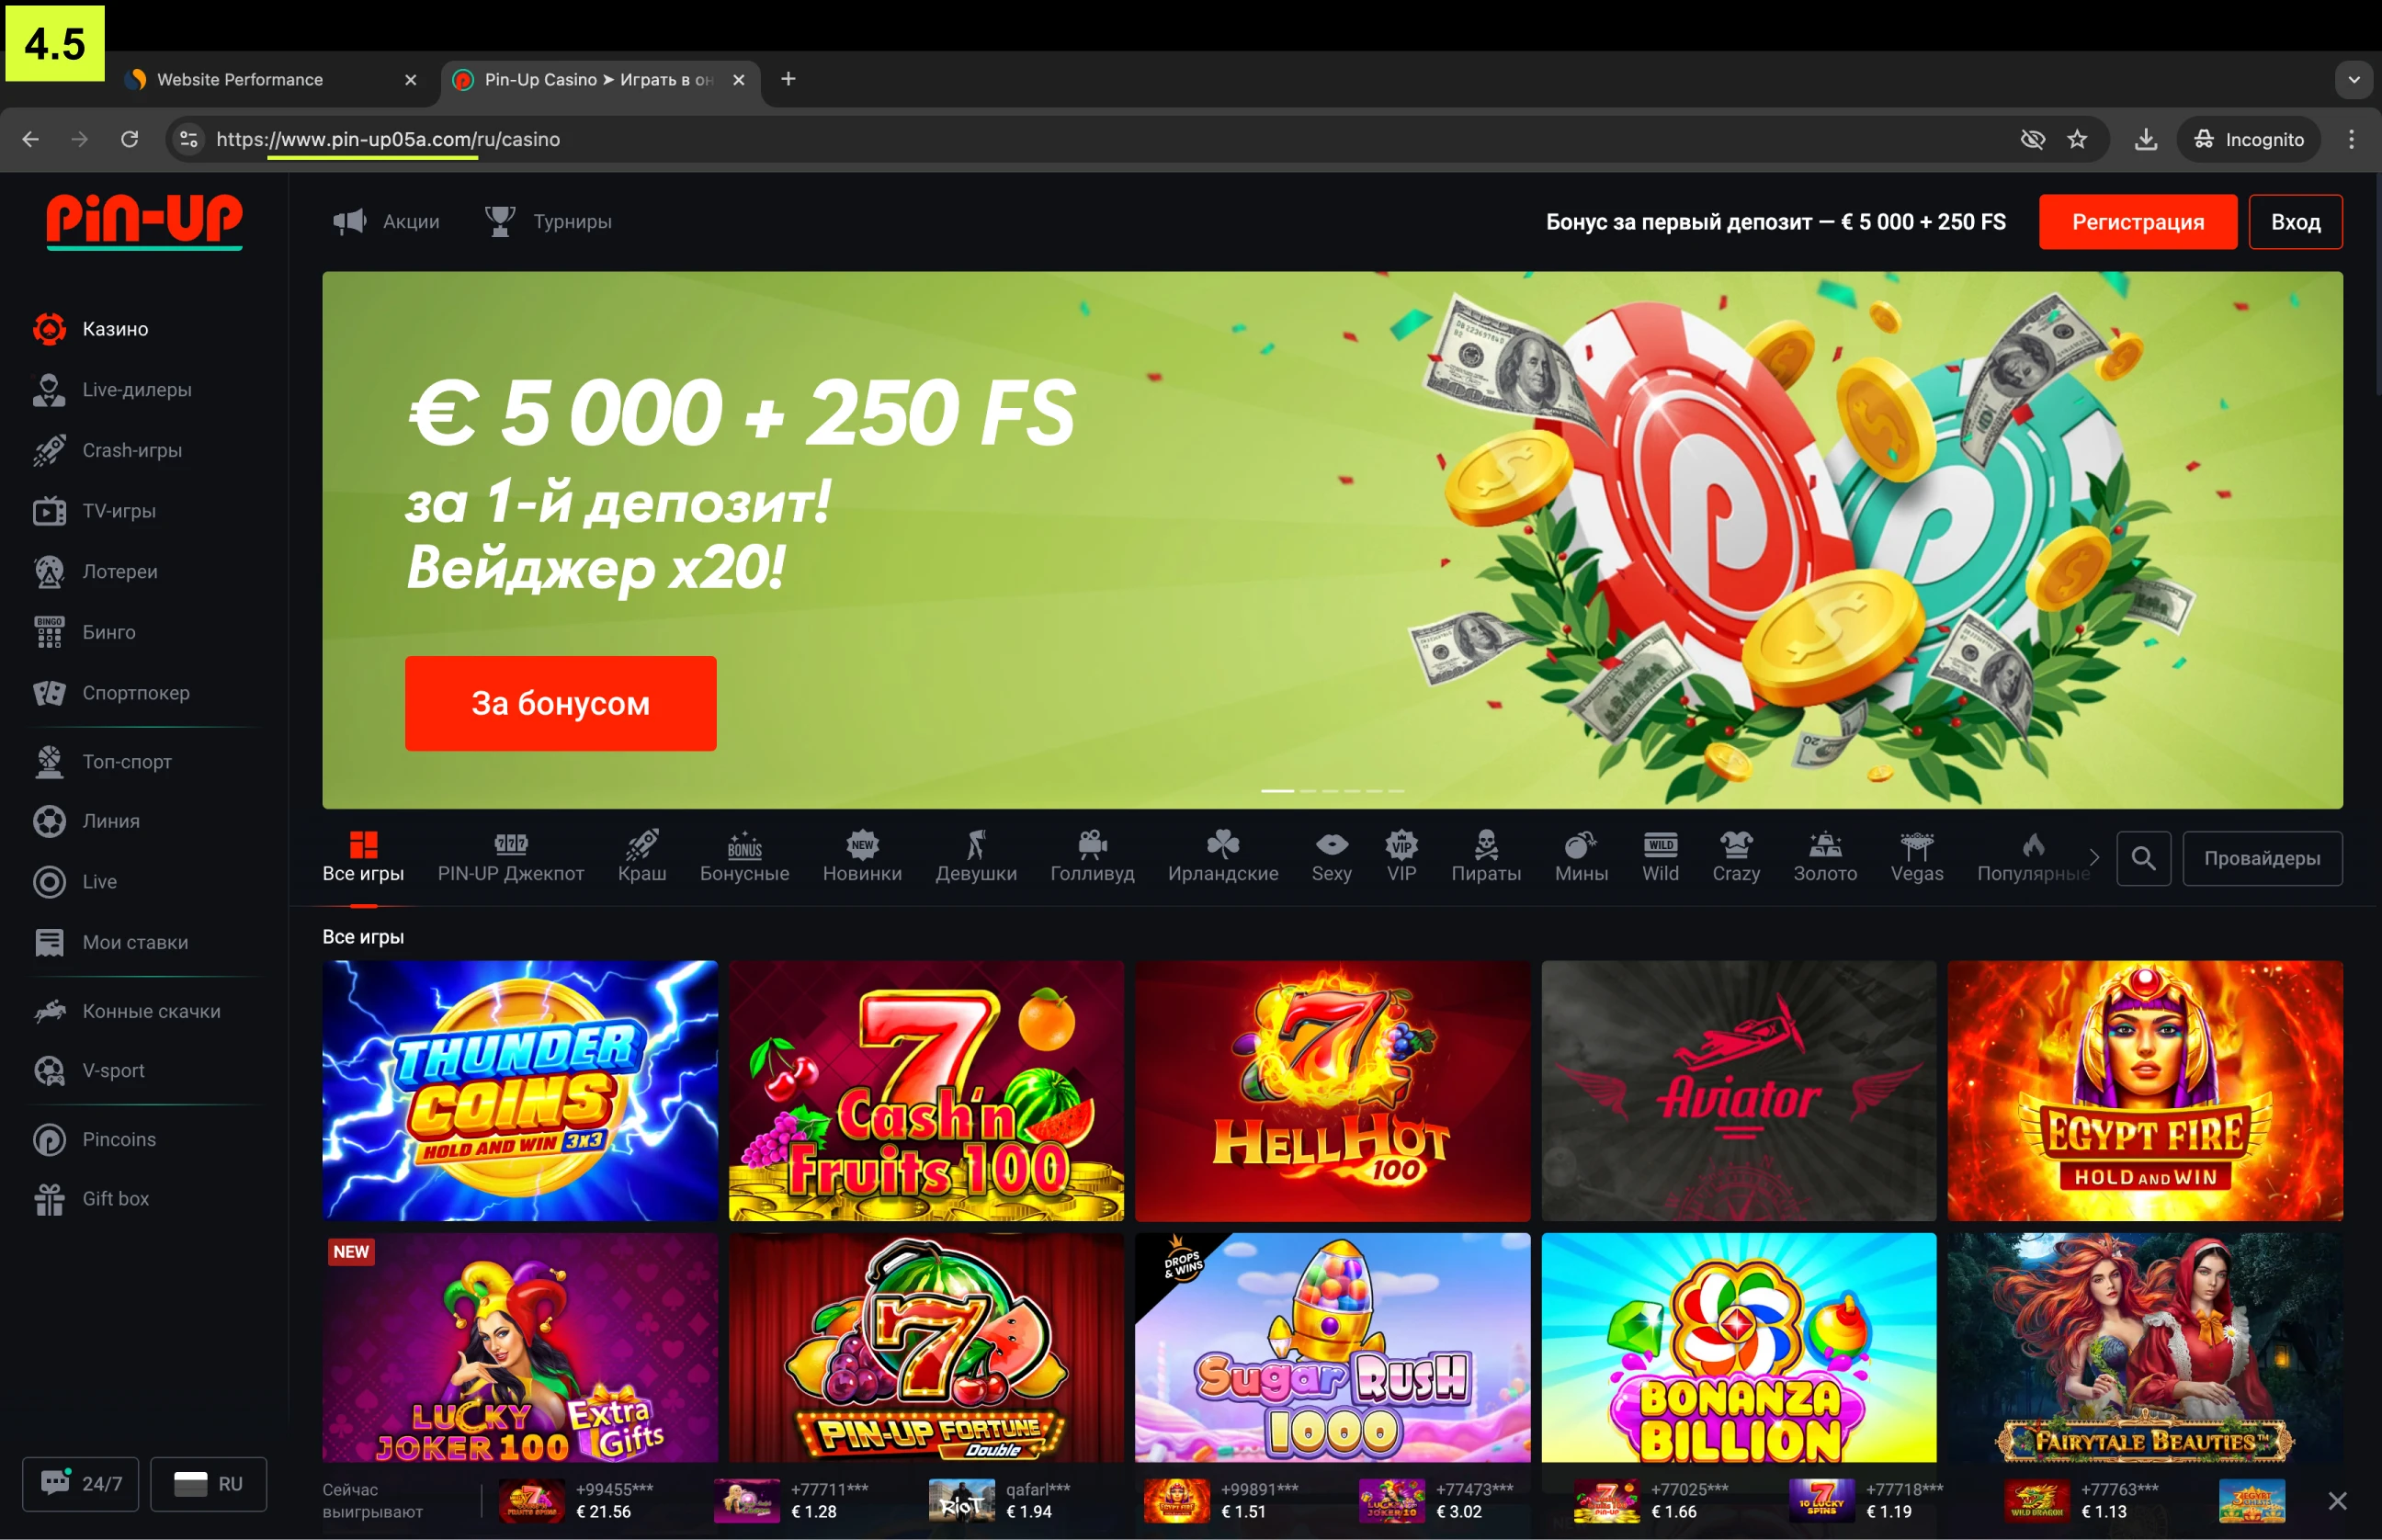2382x1540 pixels.
Task: Open the Aviator game thumbnail
Action: [x=1738, y=1090]
